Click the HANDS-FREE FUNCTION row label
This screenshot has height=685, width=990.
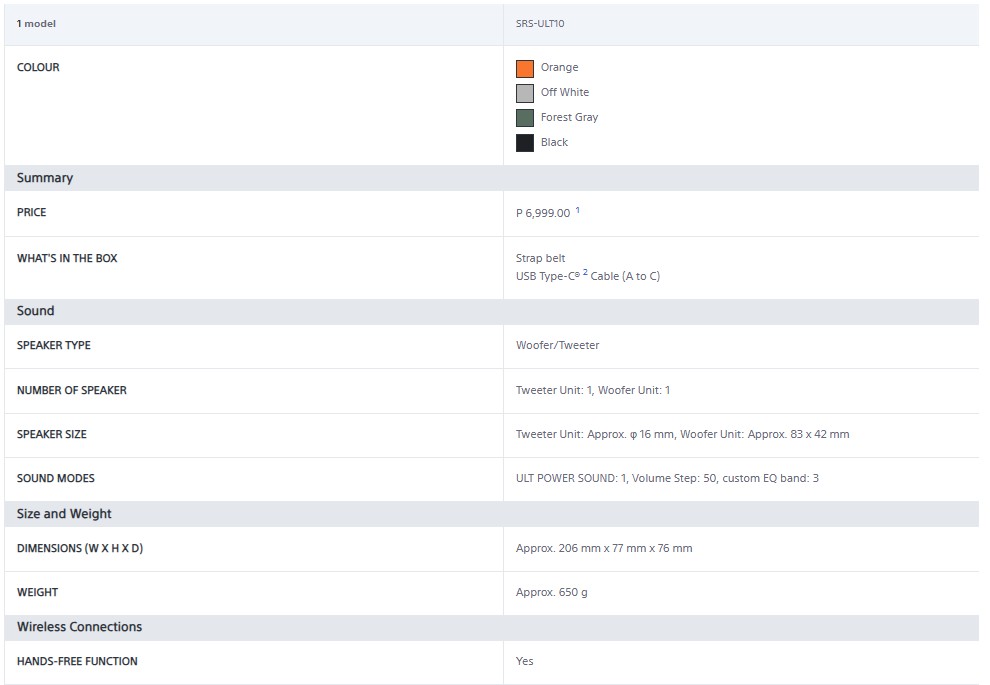(x=77, y=661)
